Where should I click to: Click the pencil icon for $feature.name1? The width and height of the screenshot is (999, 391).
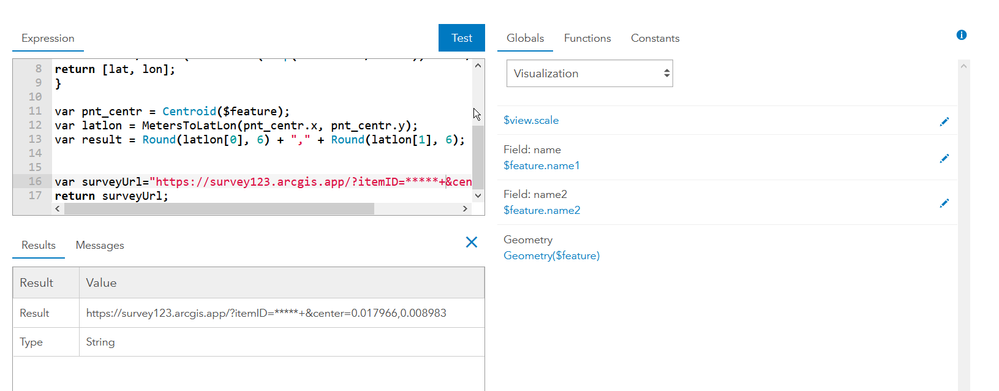(x=944, y=159)
